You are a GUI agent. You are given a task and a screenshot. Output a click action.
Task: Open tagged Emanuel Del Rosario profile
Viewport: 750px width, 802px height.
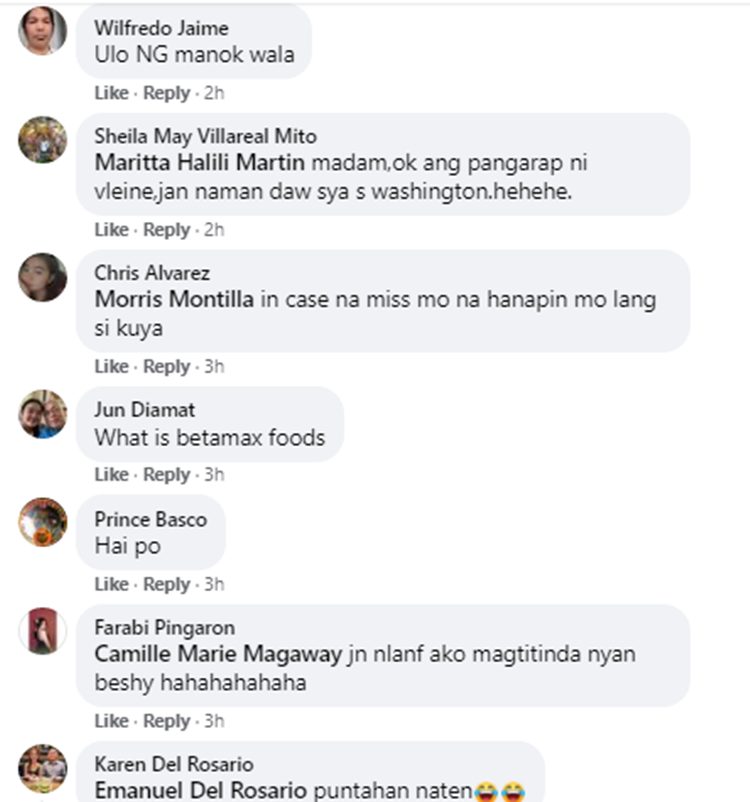pyautogui.click(x=201, y=790)
